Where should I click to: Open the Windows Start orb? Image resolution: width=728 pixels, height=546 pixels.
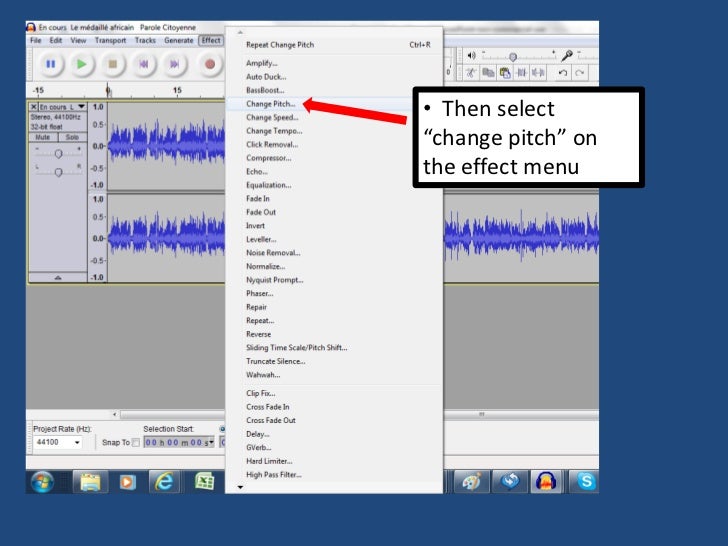click(x=42, y=482)
